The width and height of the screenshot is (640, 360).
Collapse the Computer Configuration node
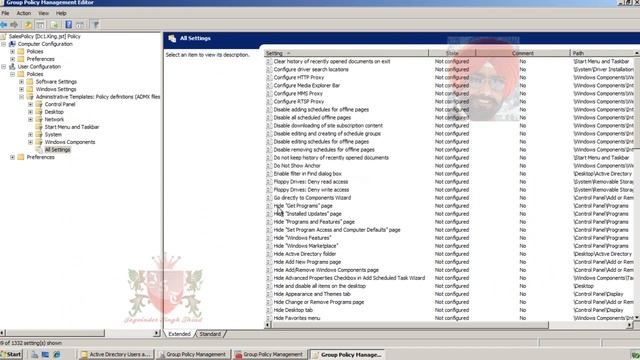(x=4, y=44)
